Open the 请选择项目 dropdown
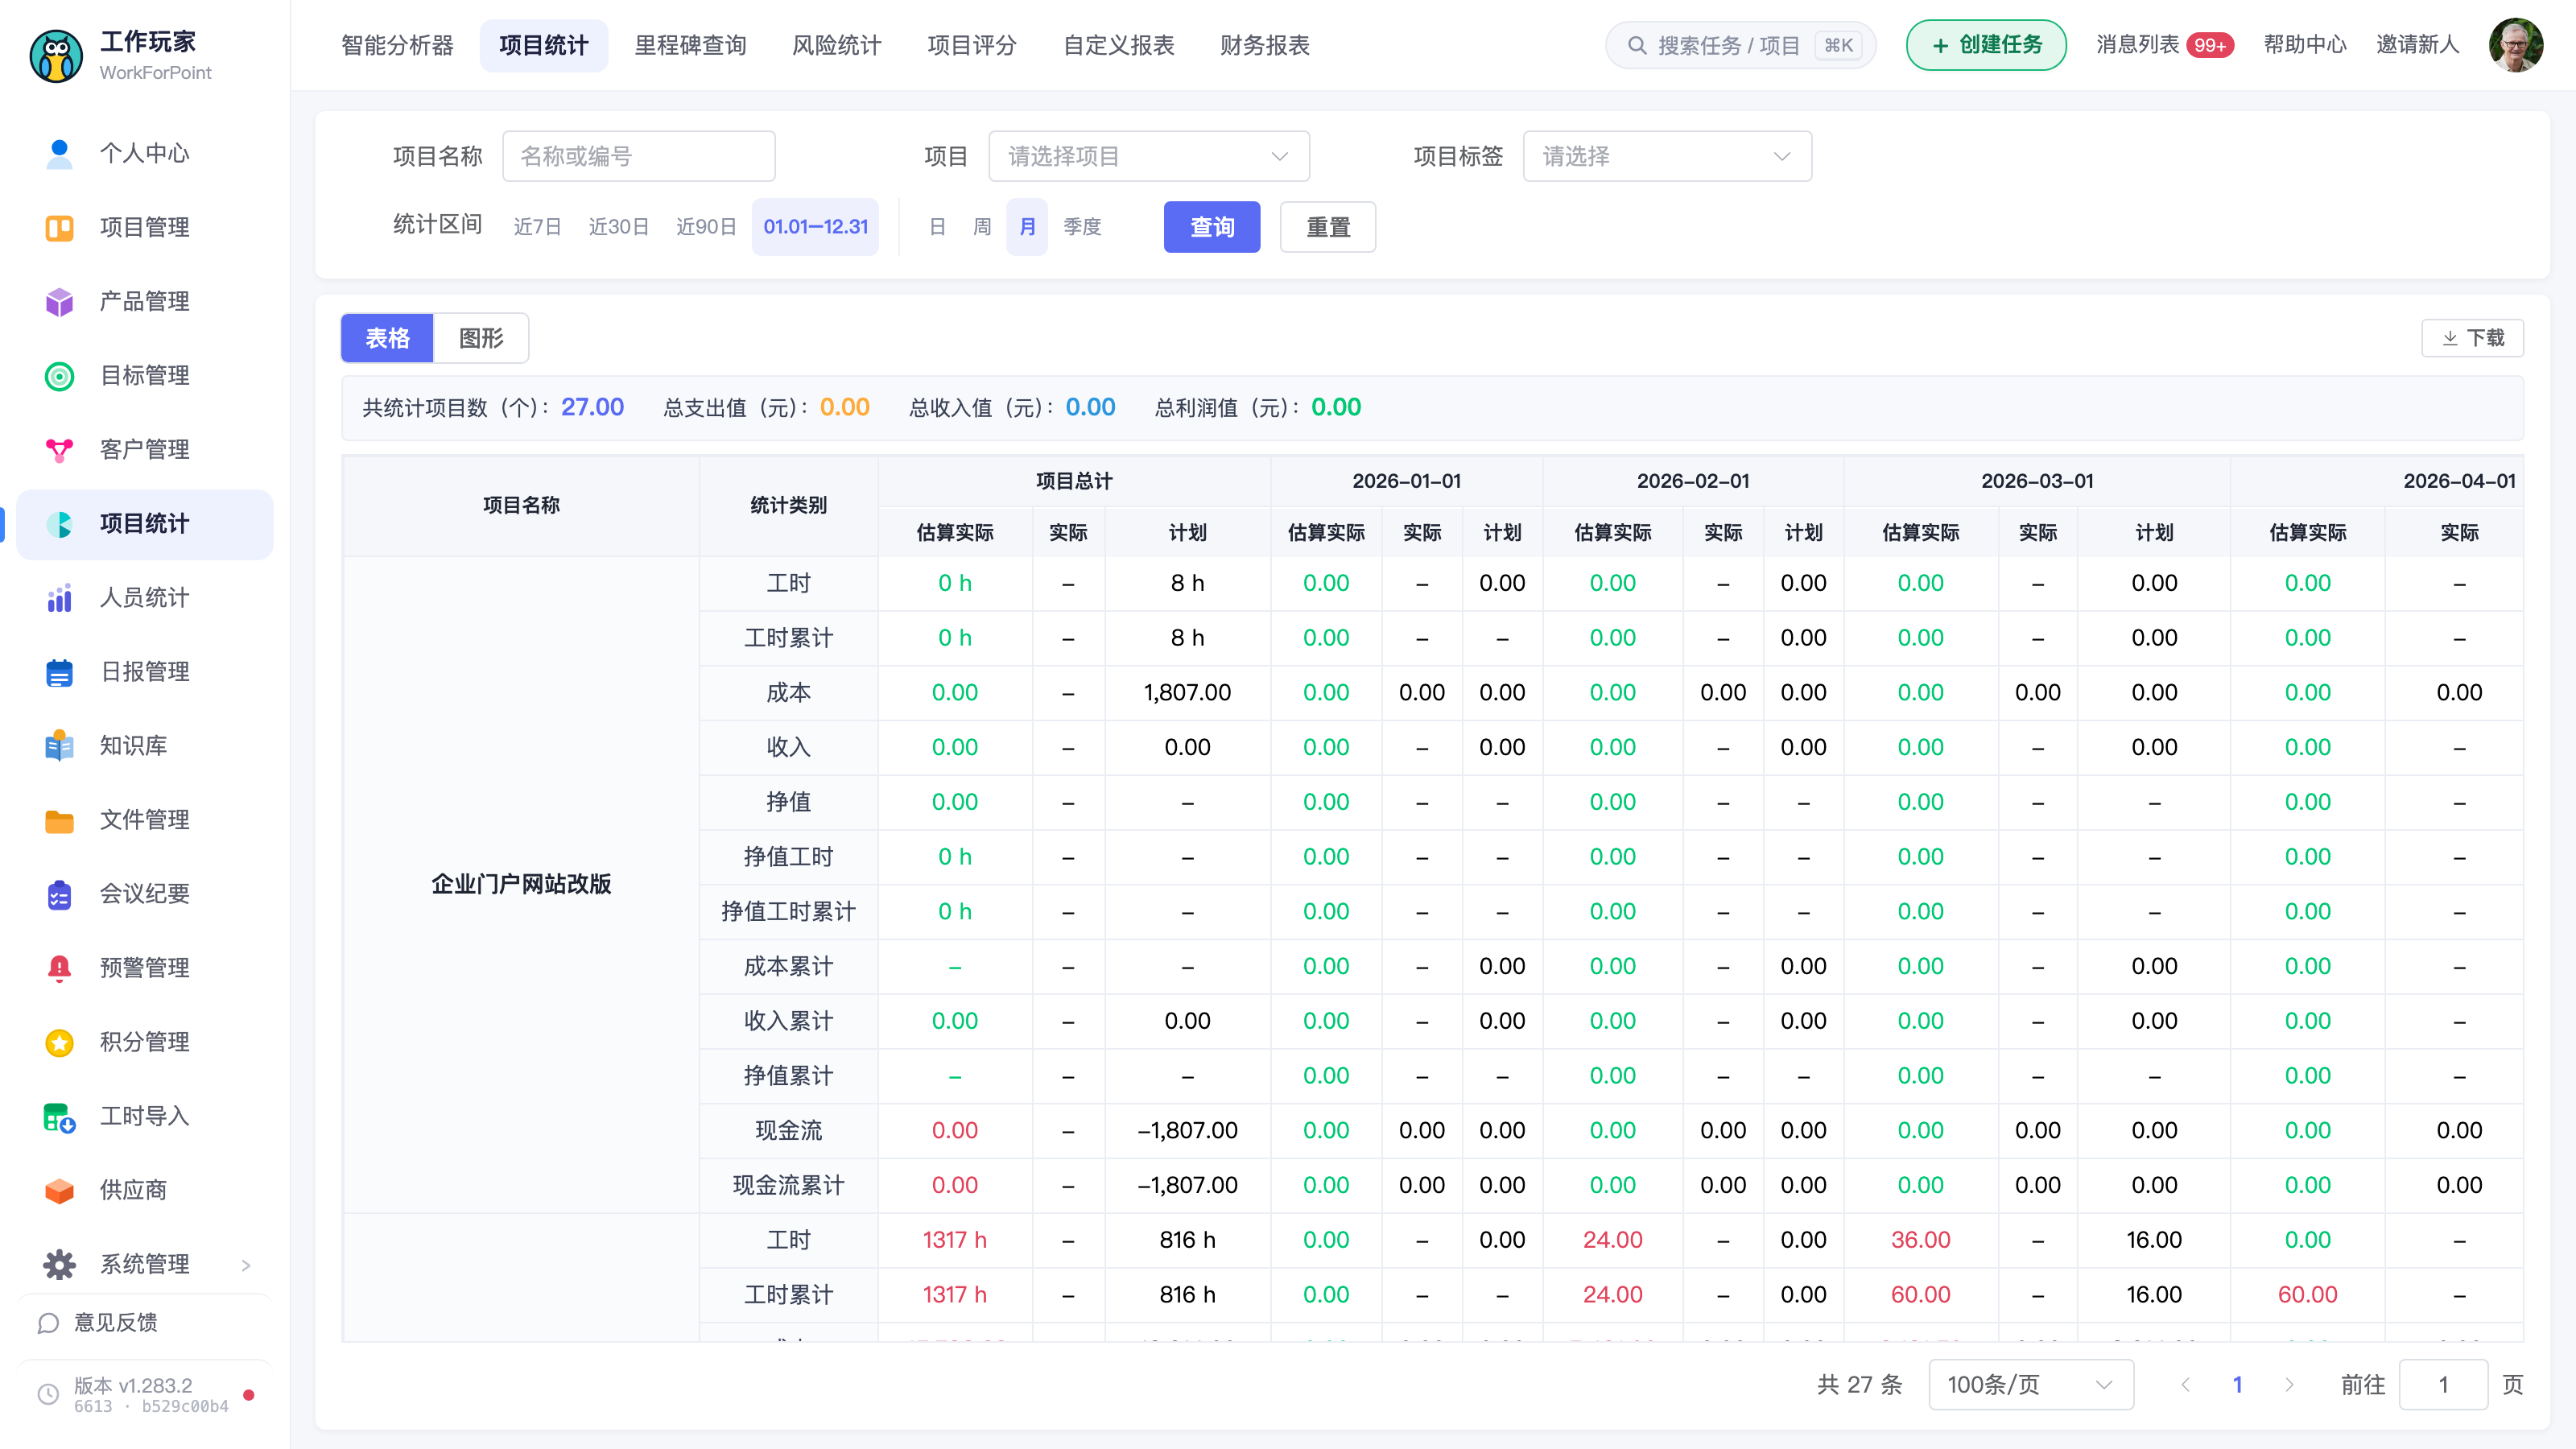 click(x=1149, y=156)
